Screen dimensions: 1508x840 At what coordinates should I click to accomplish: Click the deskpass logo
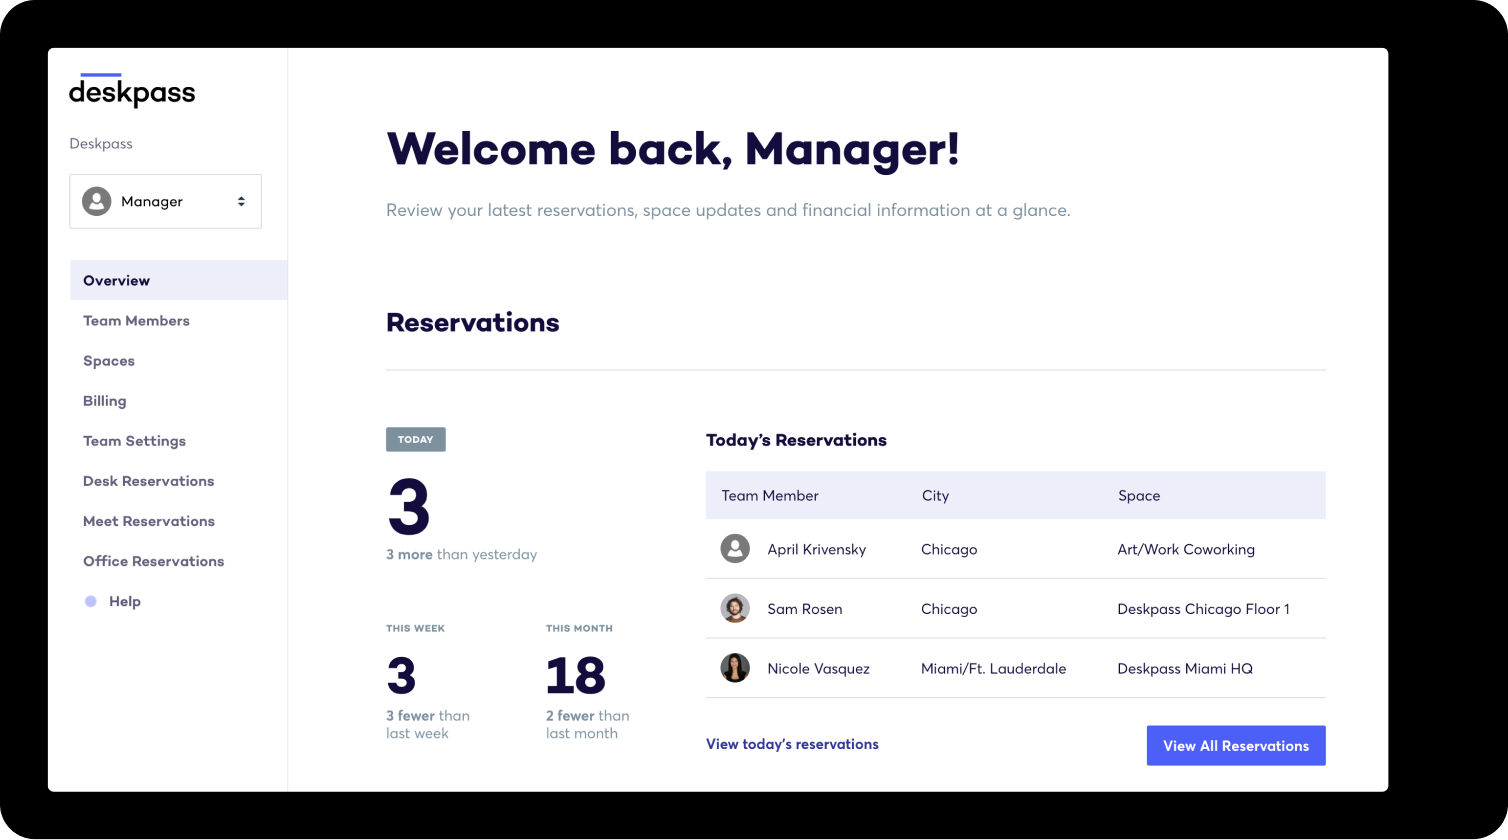[132, 91]
